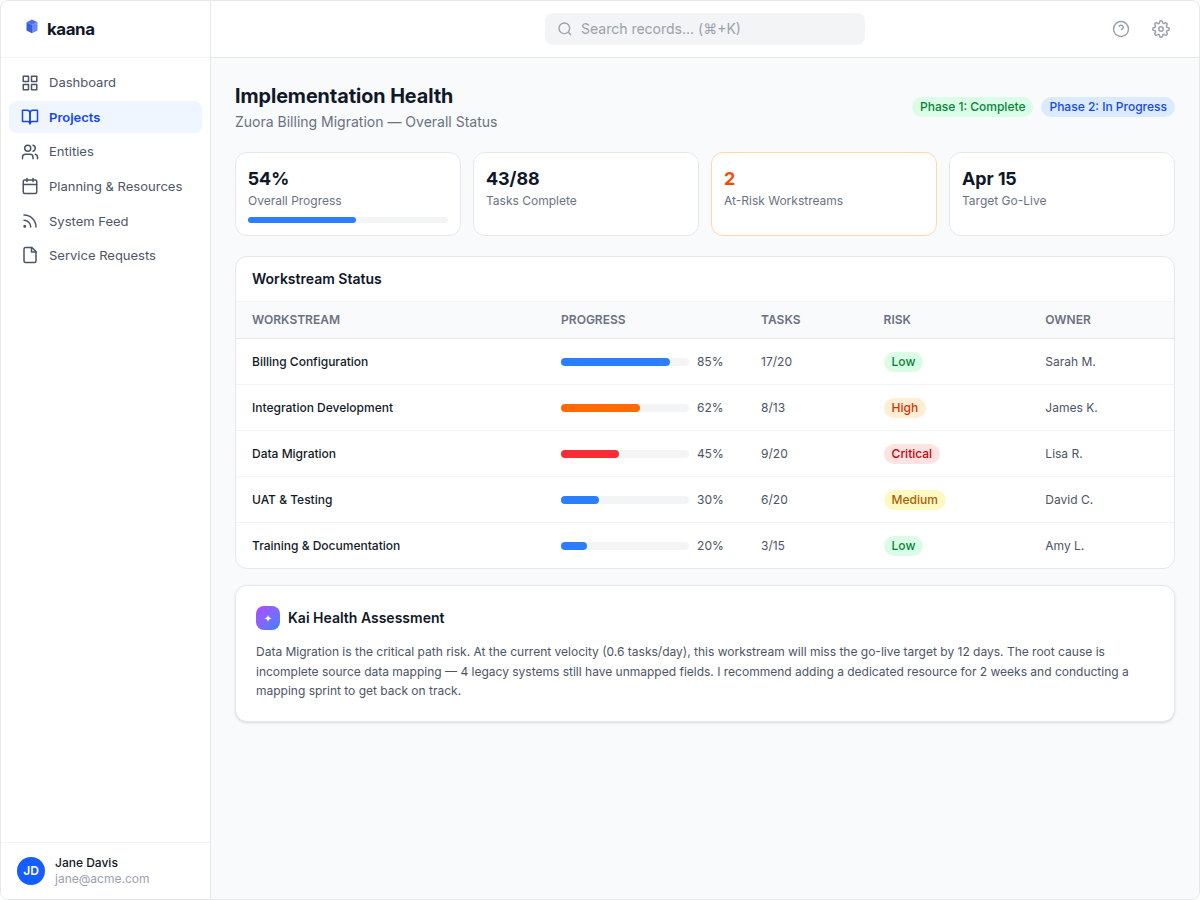This screenshot has height=900, width=1200.
Task: Click owner Sarah M. link
Action: 1070,361
